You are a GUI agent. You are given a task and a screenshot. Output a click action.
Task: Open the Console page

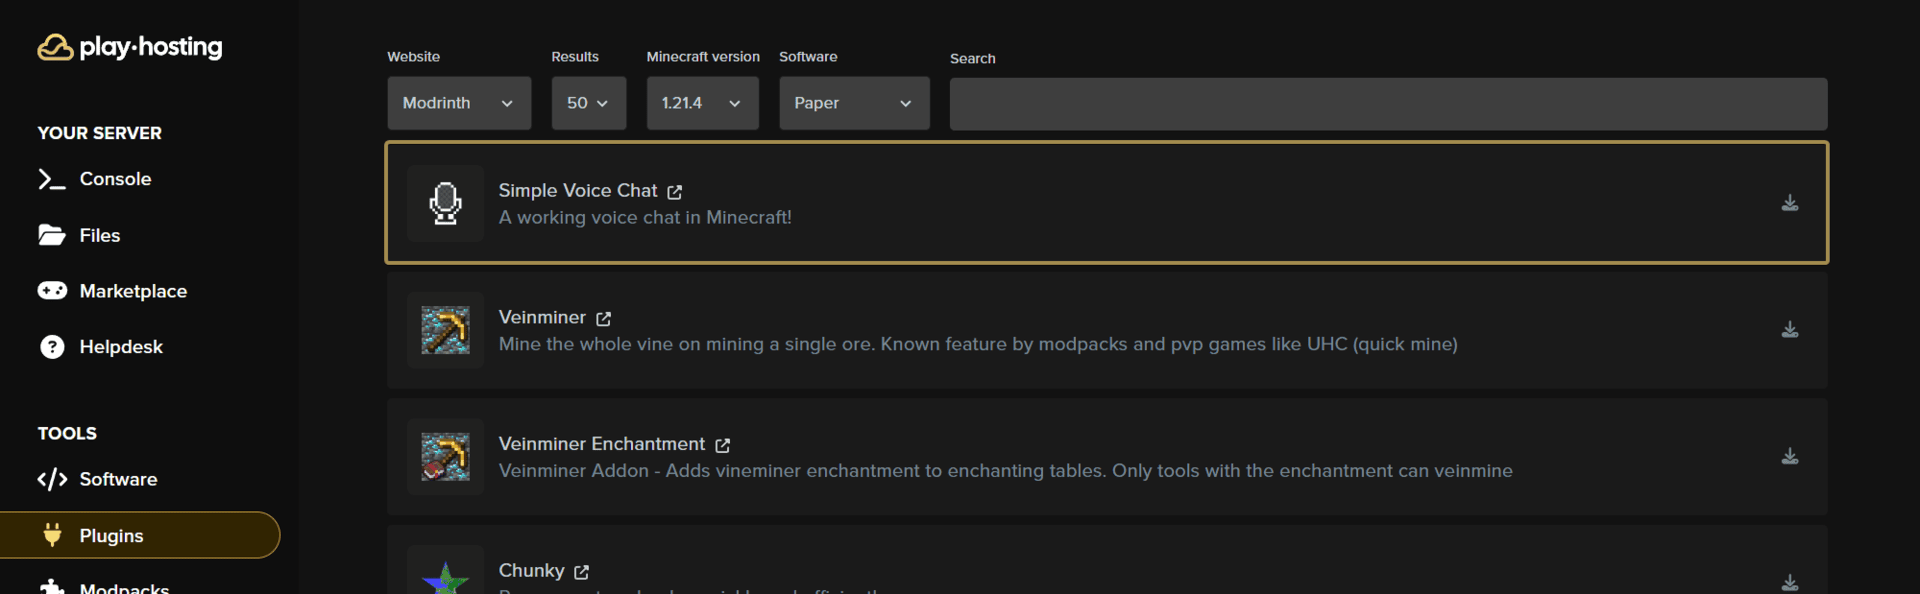(94, 179)
